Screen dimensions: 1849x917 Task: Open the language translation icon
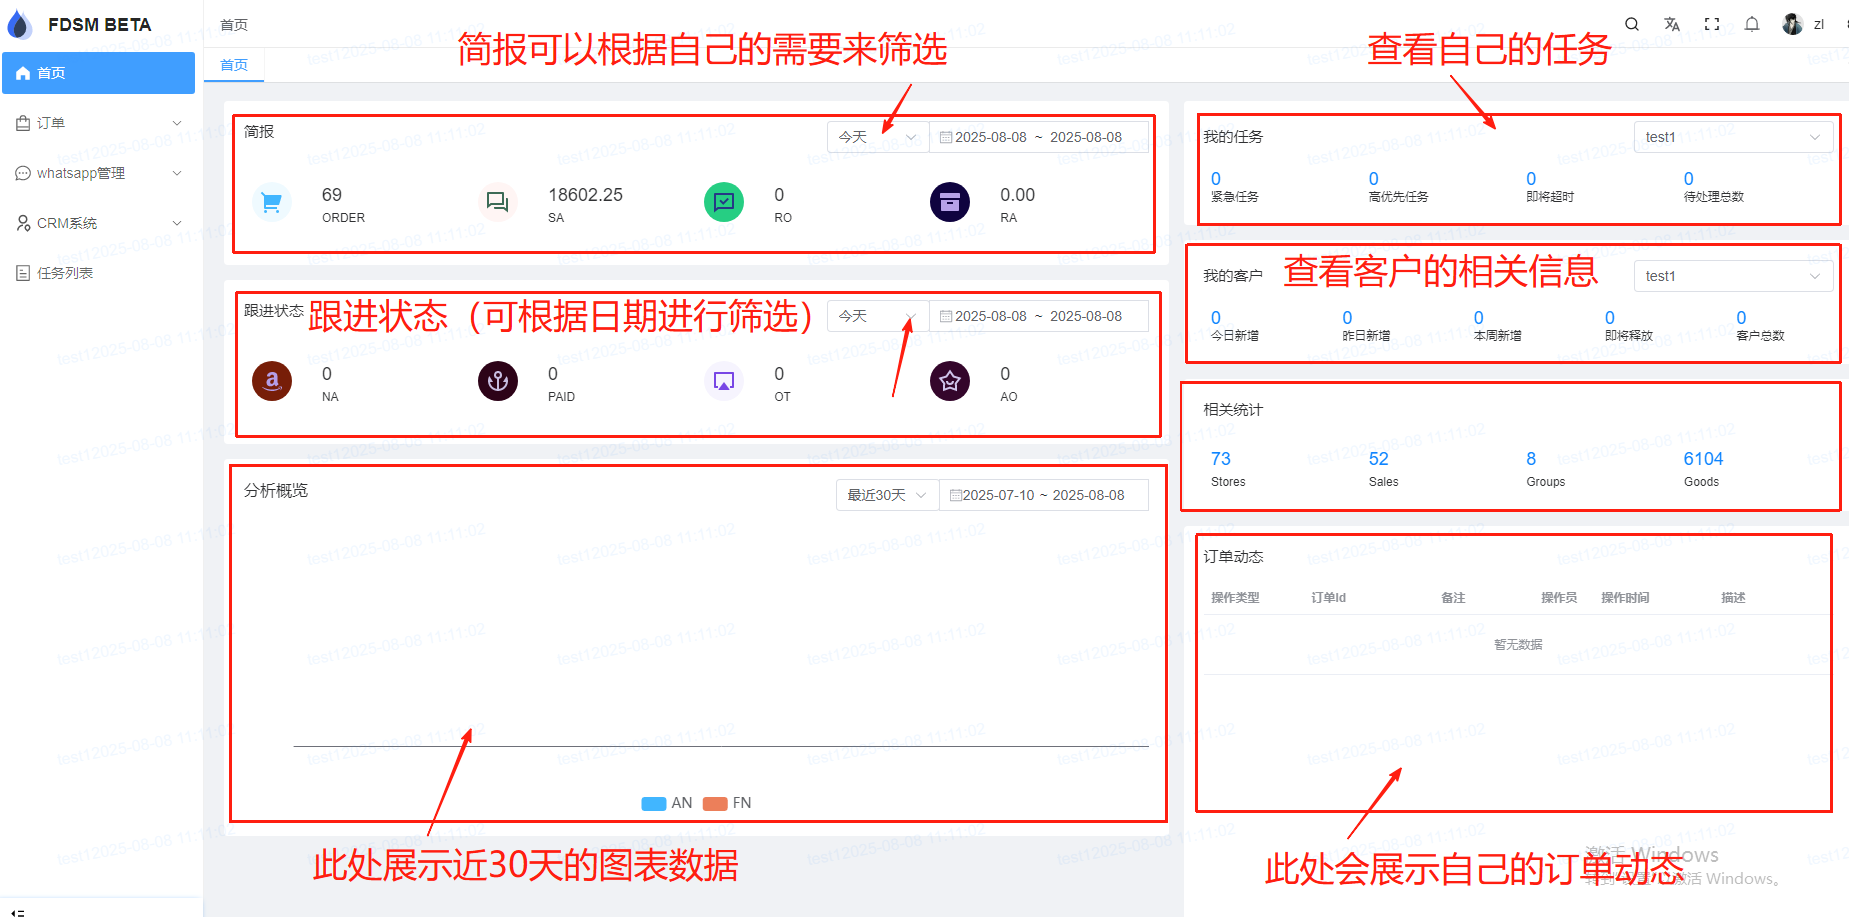1672,24
